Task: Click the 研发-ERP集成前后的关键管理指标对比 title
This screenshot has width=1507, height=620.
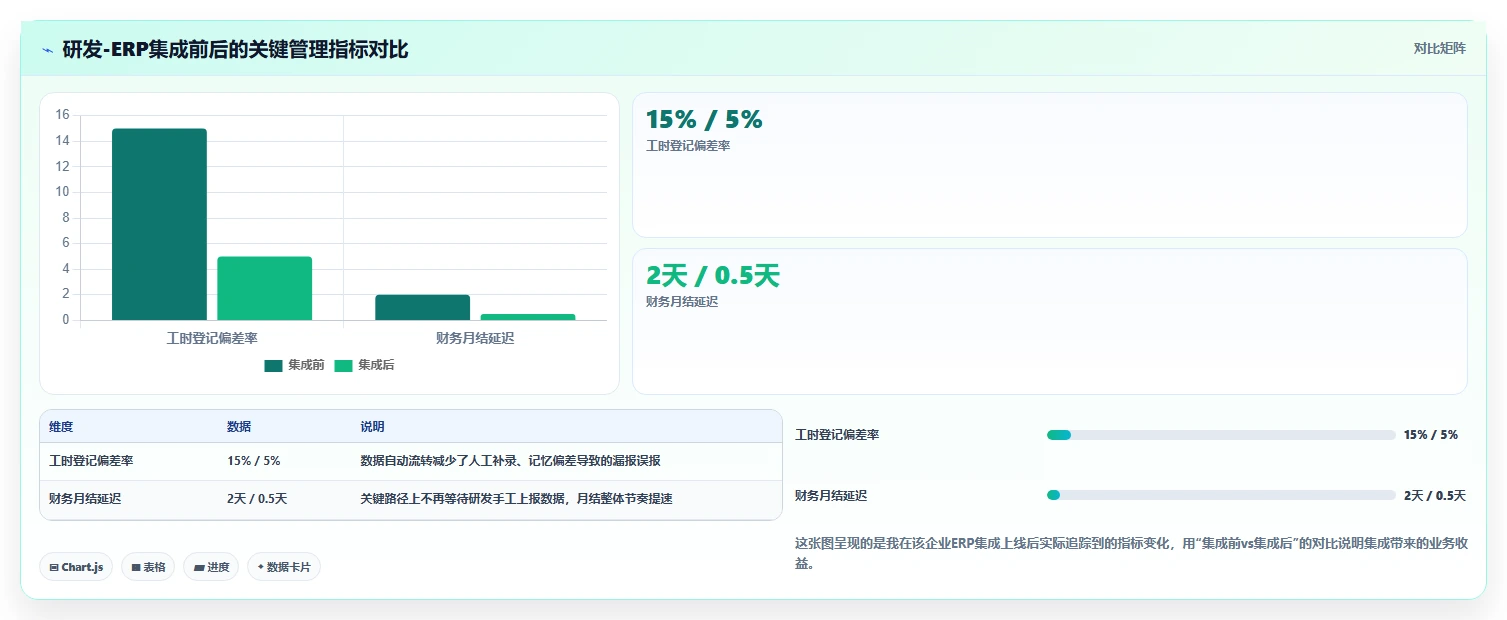Action: 235,50
